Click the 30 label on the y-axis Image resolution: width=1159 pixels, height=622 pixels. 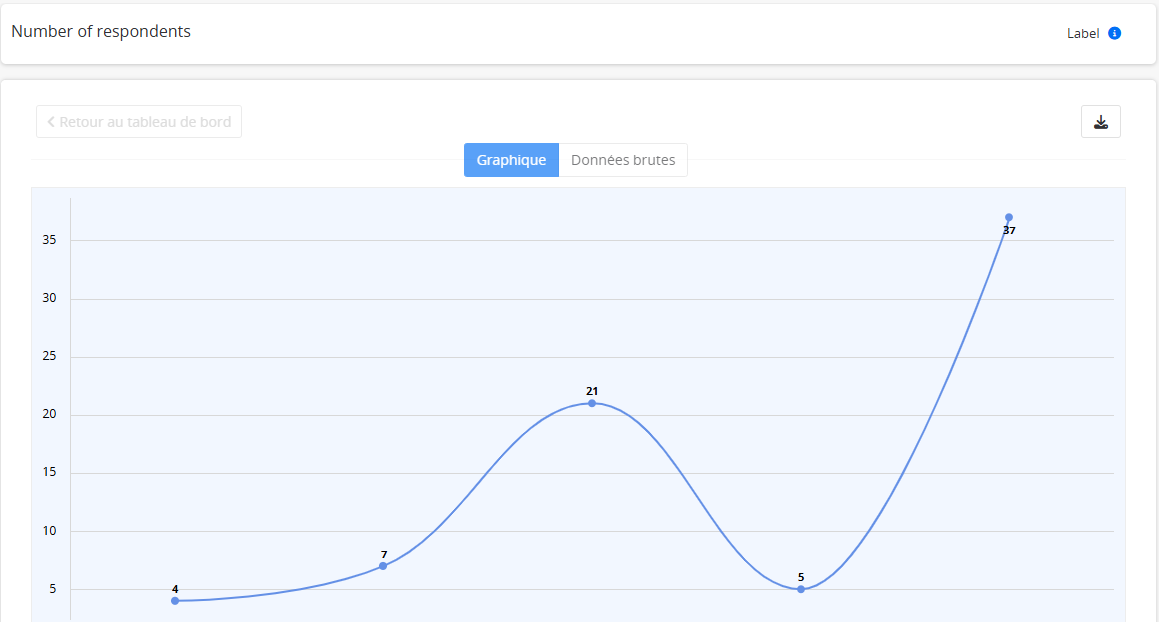point(49,298)
